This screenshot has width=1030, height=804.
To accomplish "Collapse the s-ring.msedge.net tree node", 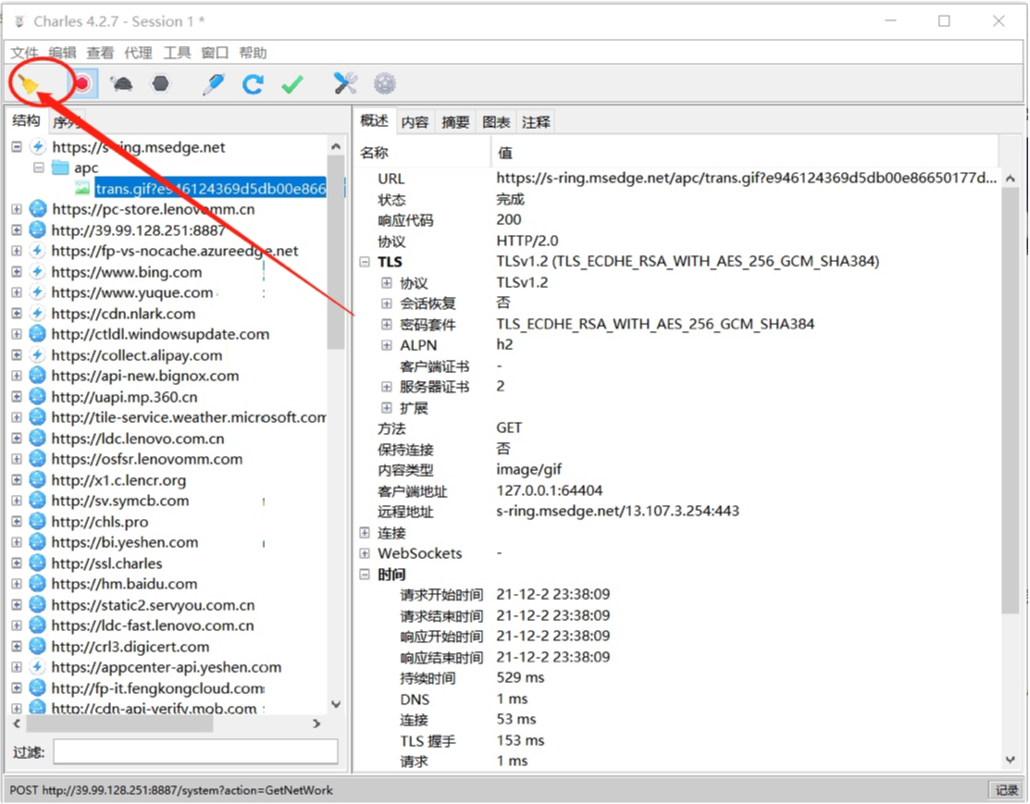I will (16, 147).
